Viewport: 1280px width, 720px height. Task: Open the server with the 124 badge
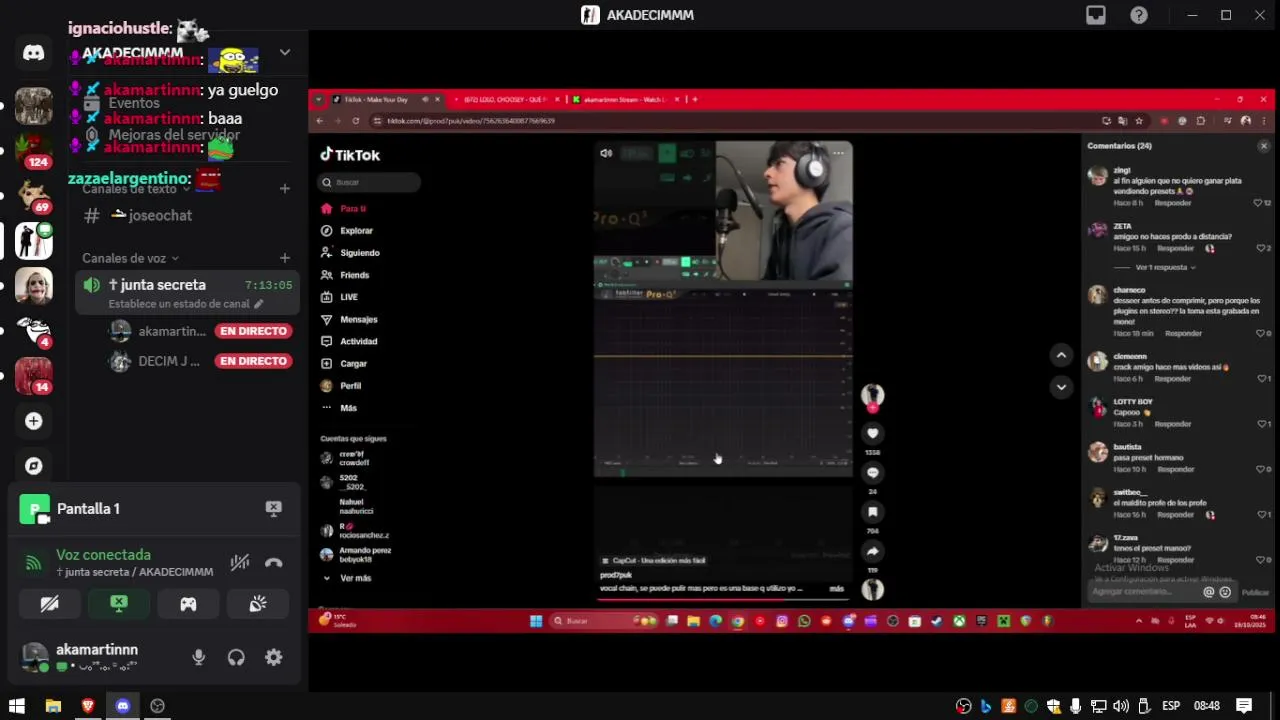tap(33, 150)
